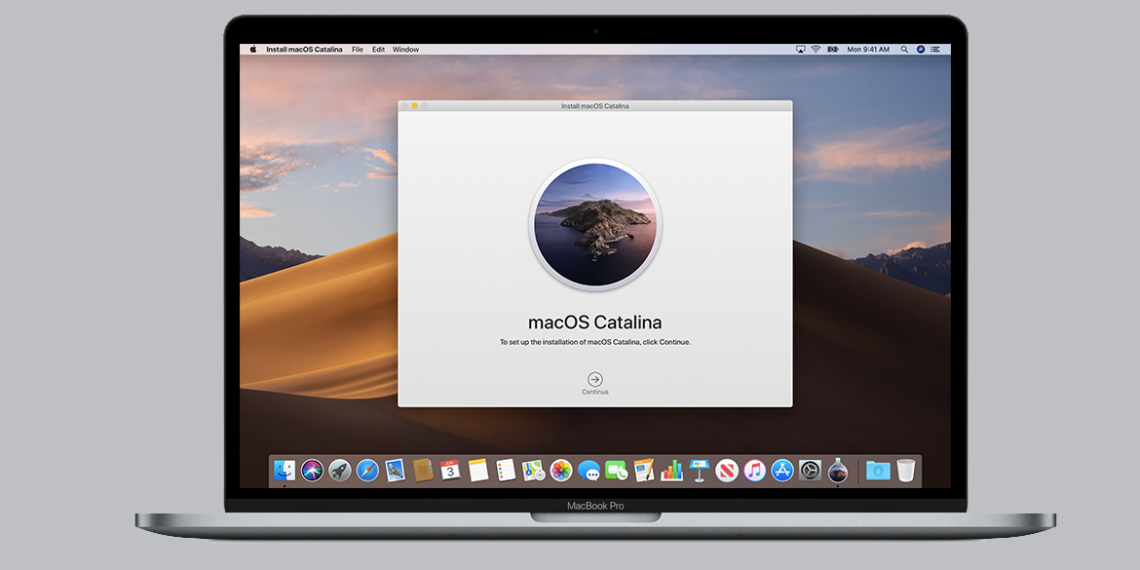Open System Preferences from the Dock
The image size is (1140, 570).
810,470
